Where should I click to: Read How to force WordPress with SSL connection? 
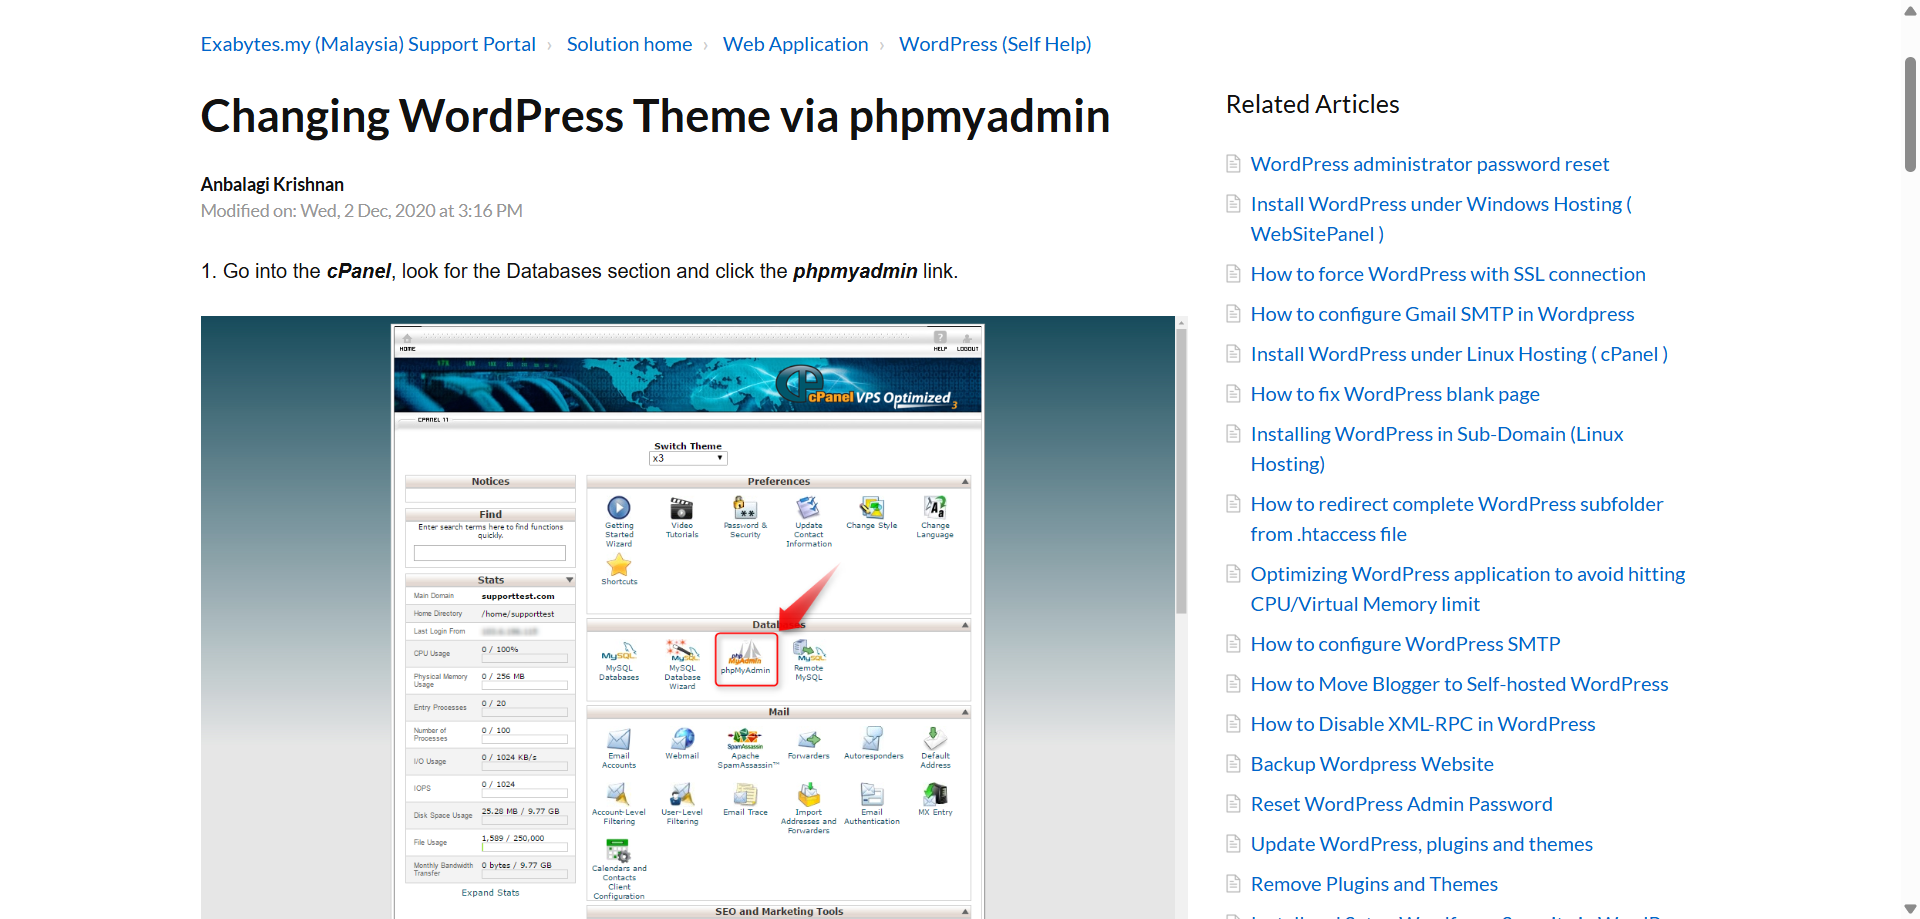[x=1448, y=274]
